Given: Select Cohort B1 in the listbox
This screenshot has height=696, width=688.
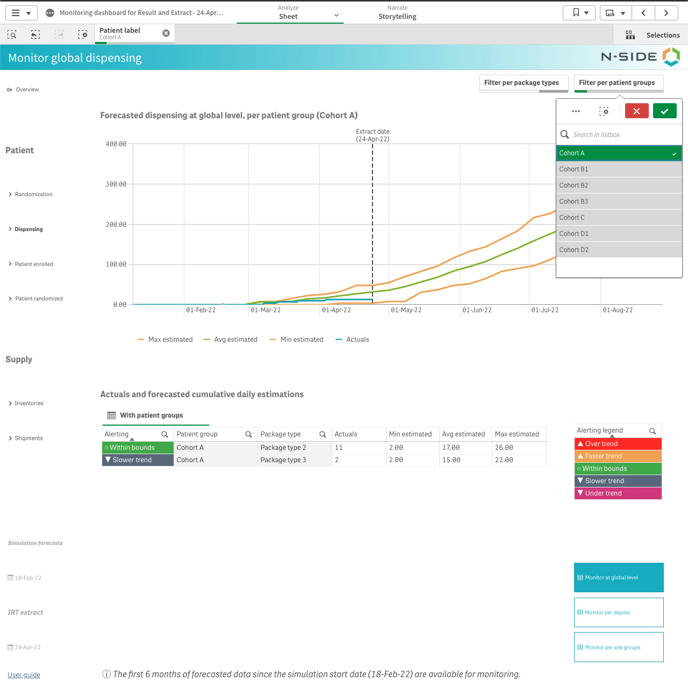Looking at the screenshot, I should [618, 169].
